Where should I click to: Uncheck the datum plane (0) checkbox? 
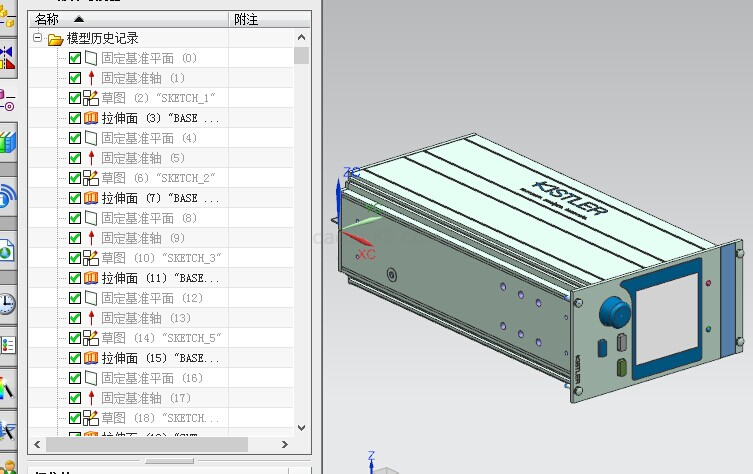click(75, 58)
